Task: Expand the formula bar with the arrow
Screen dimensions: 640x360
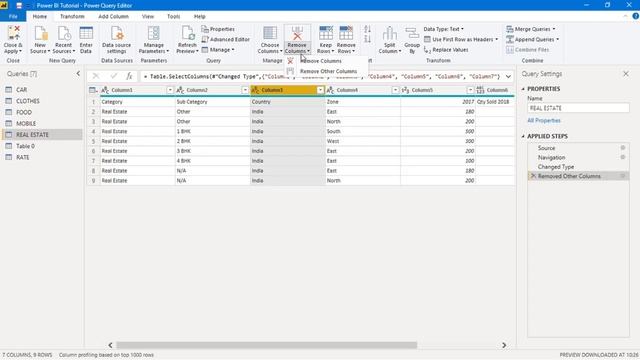Action: click(x=508, y=76)
